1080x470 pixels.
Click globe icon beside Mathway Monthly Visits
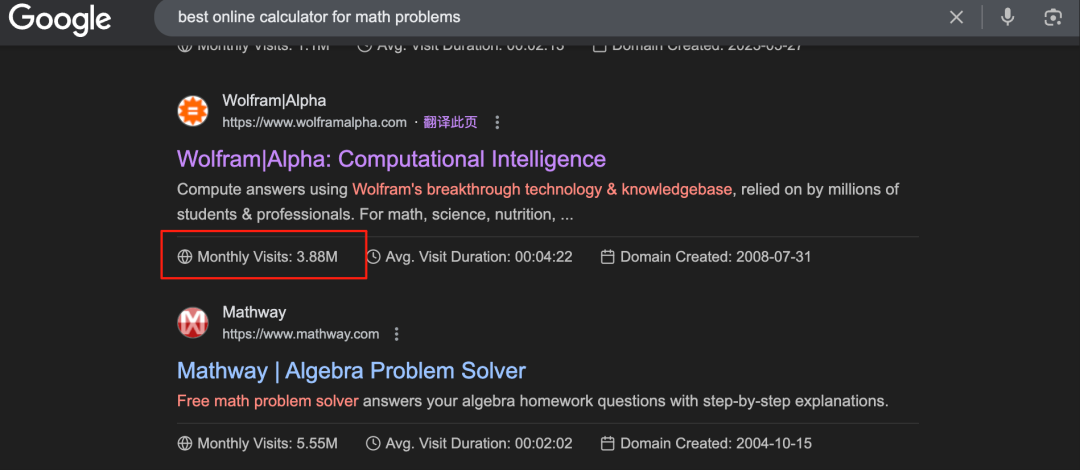(x=185, y=443)
